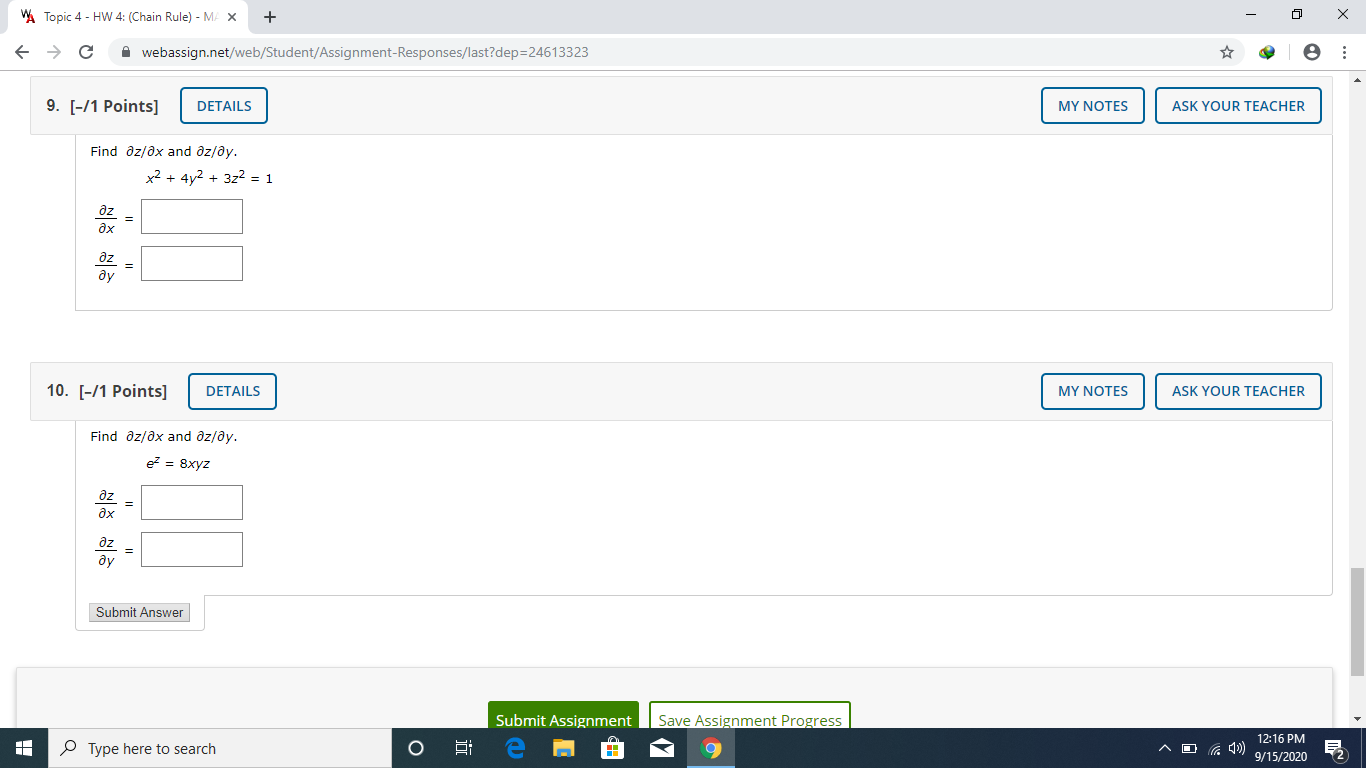Open Microsoft Store from the taskbar
This screenshot has width=1366, height=768.
click(613, 747)
